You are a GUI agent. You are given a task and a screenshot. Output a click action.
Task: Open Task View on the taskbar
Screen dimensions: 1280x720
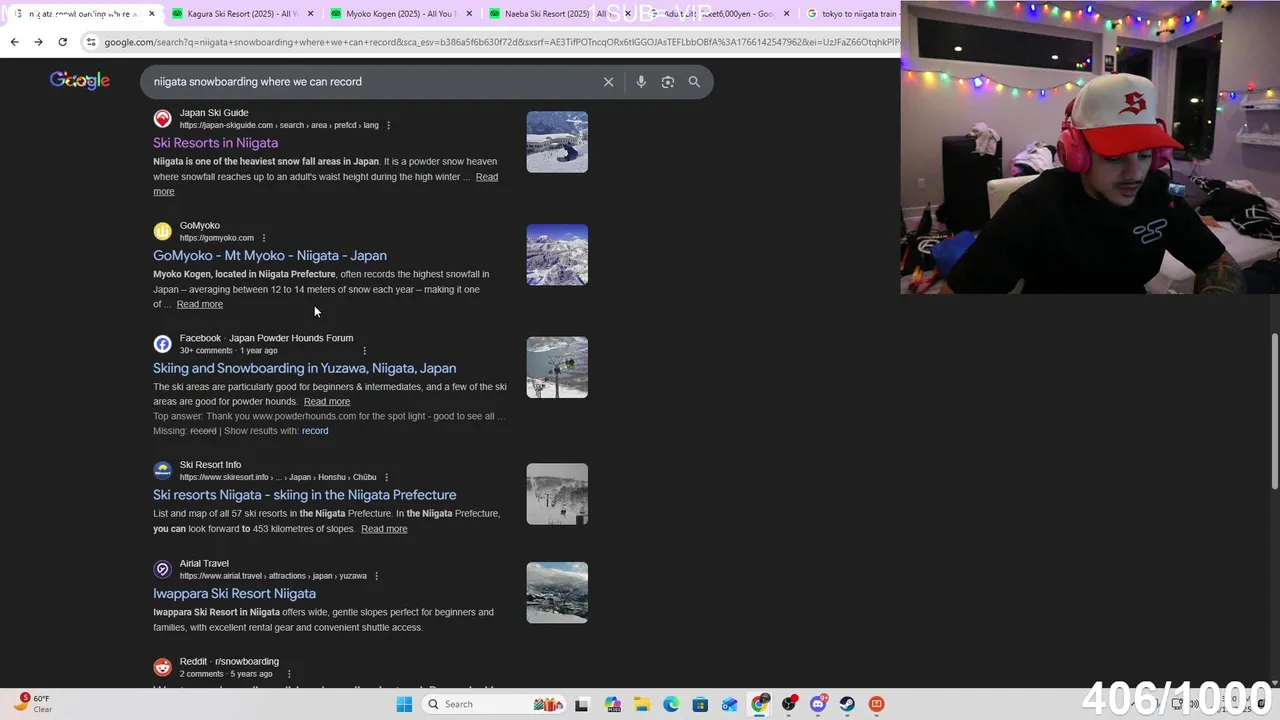[x=581, y=704]
